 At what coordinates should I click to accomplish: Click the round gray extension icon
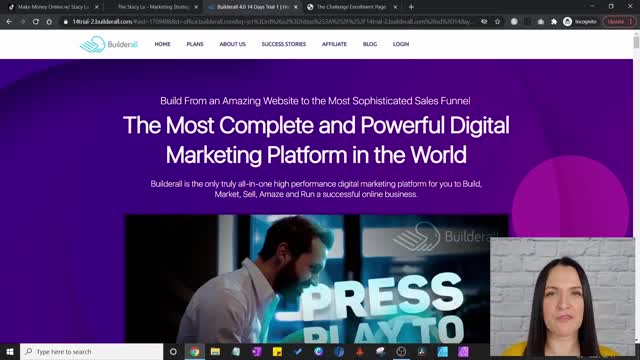pos(514,22)
